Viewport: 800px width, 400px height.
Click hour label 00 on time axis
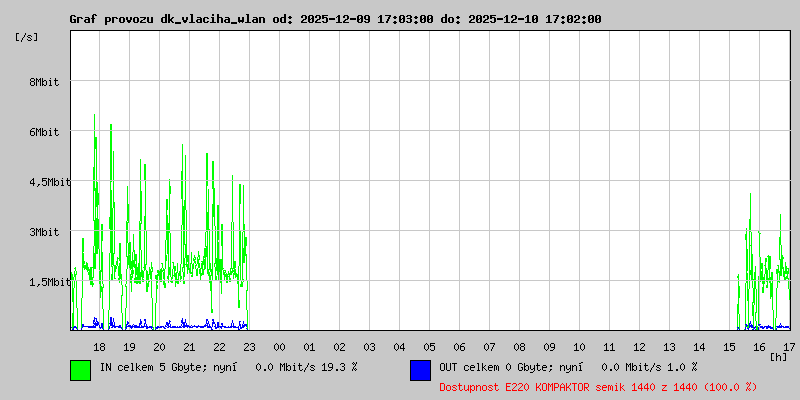click(279, 347)
